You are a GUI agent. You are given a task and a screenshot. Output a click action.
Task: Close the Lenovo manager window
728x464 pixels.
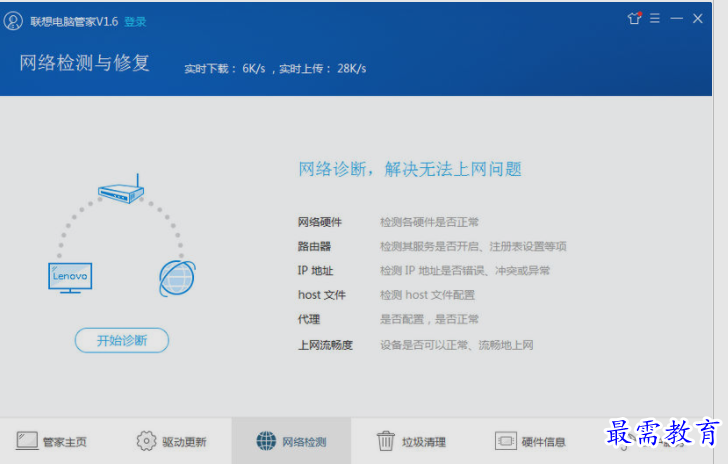pos(697,18)
